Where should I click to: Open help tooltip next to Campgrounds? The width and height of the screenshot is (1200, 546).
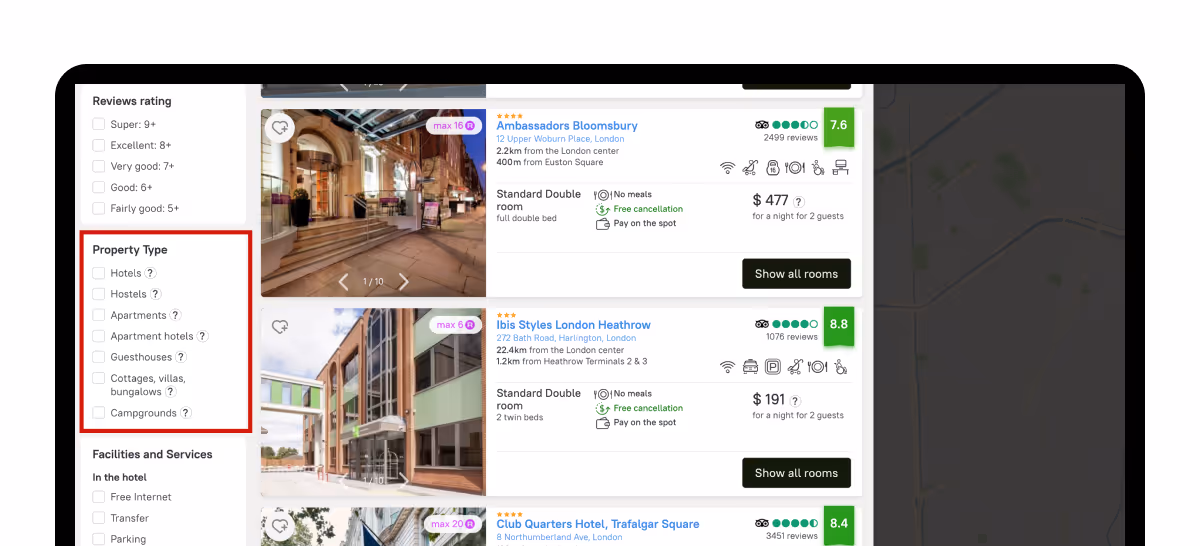(x=185, y=413)
